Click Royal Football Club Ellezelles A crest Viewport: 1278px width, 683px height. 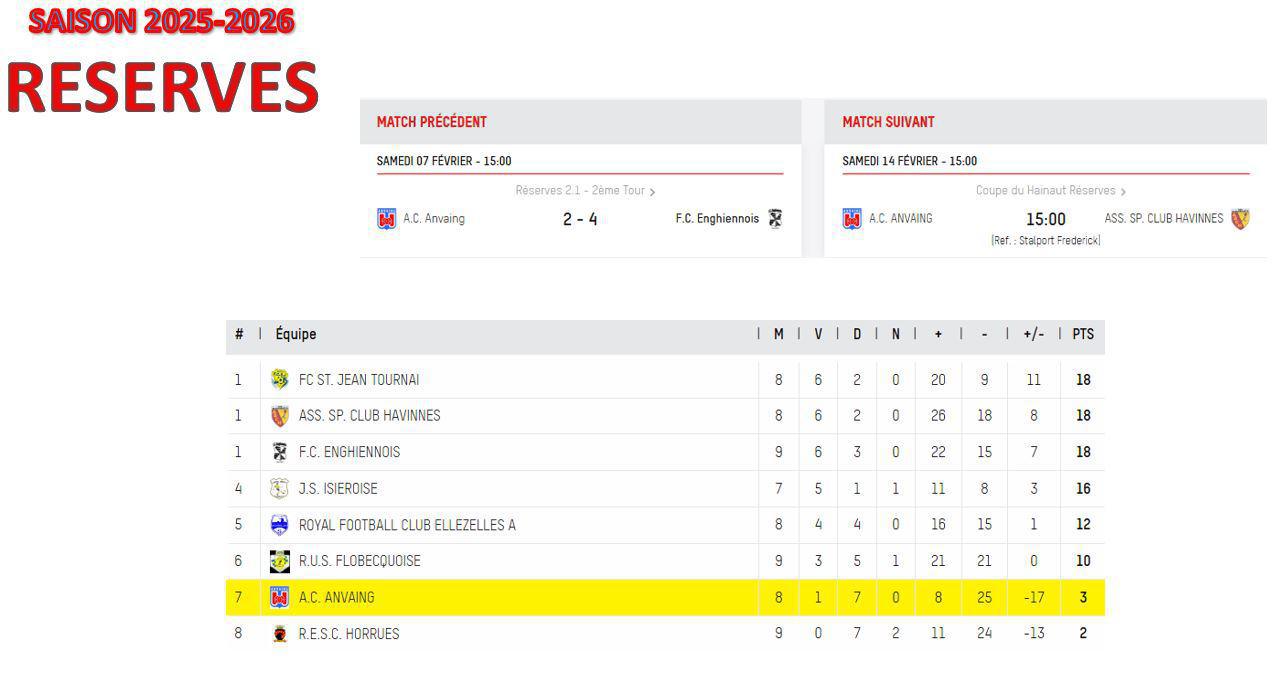pyautogui.click(x=280, y=525)
